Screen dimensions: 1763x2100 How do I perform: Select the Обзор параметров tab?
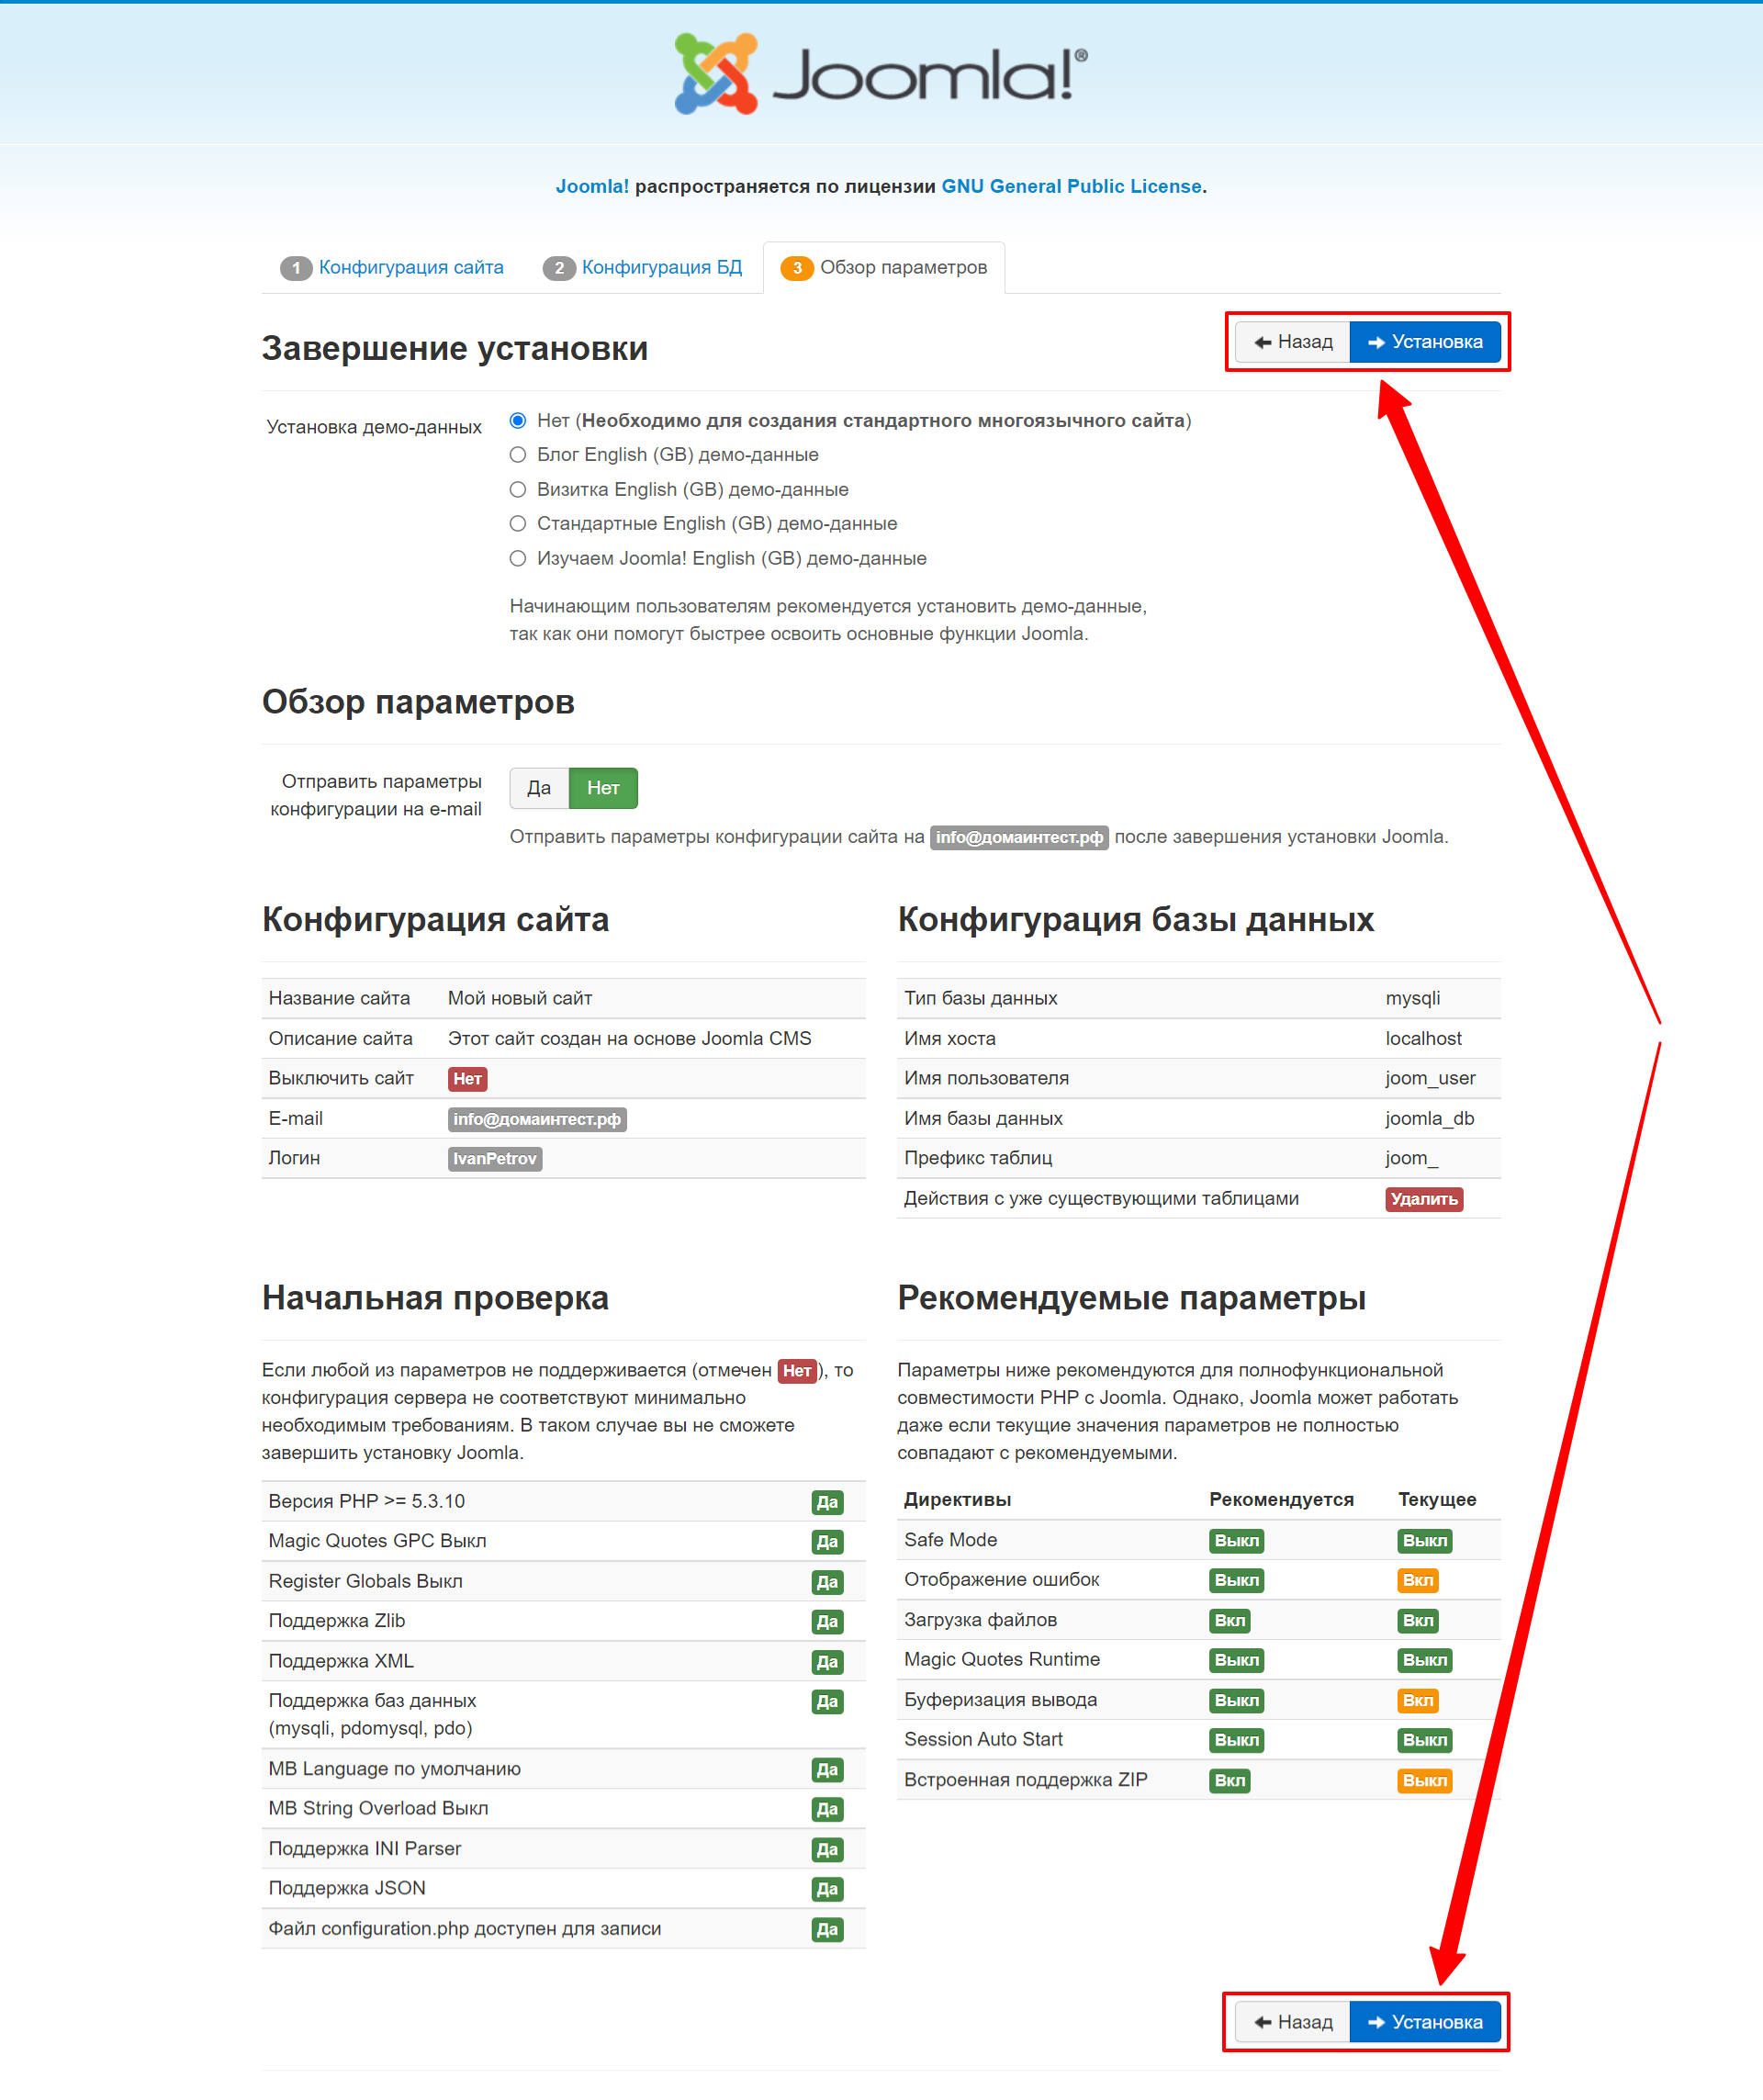coord(902,267)
